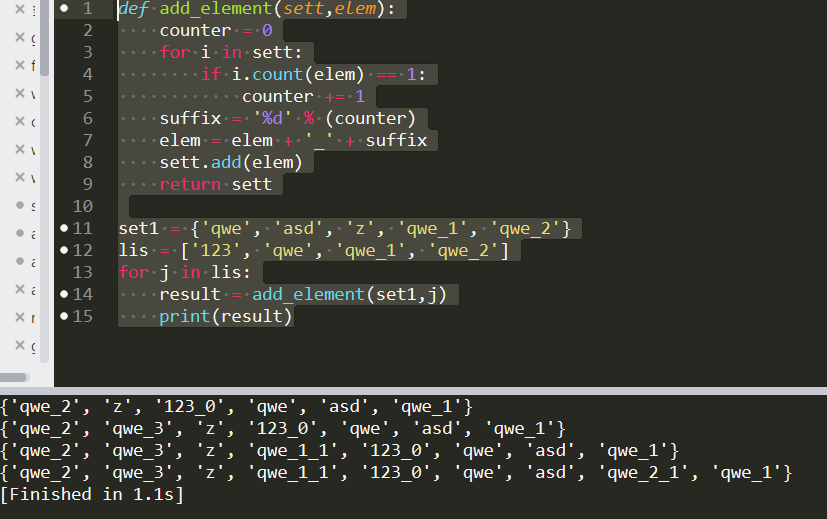Click line number 5 in the gutter
The height and width of the screenshot is (519, 827).
pos(87,96)
